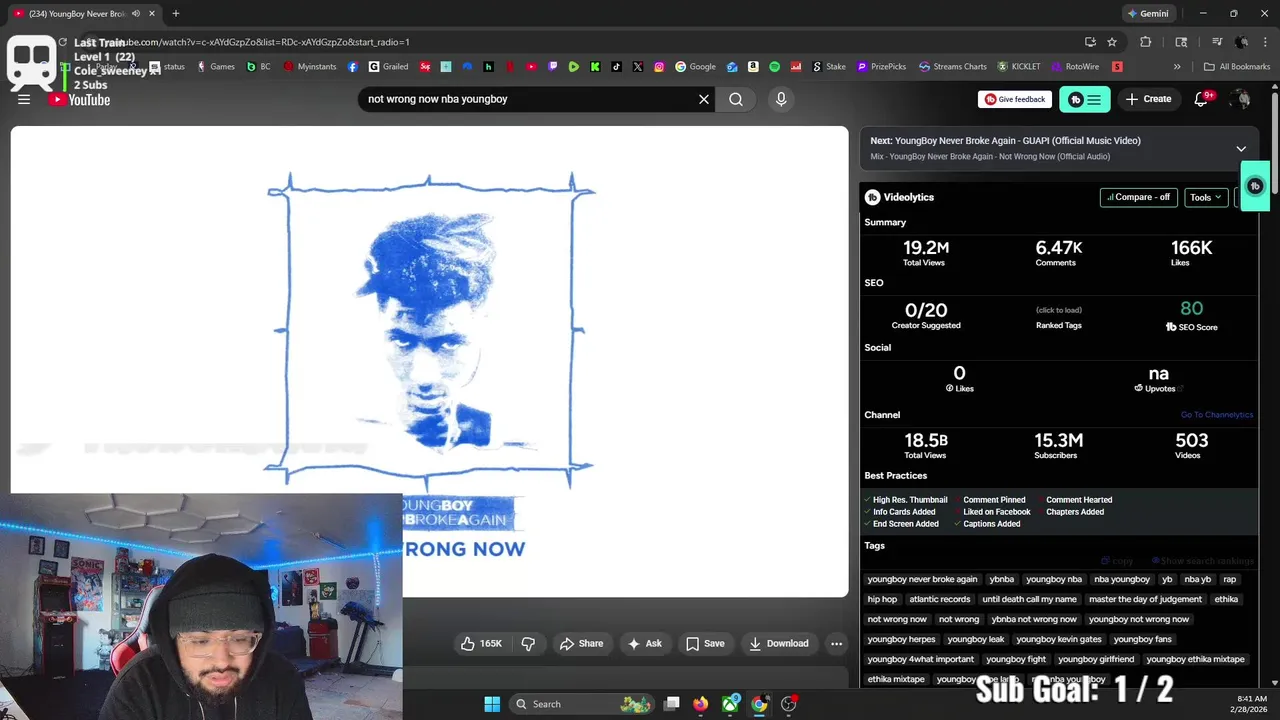Click the 'hip hop' tag
Image resolution: width=1280 pixels, height=720 pixels.
(x=882, y=599)
